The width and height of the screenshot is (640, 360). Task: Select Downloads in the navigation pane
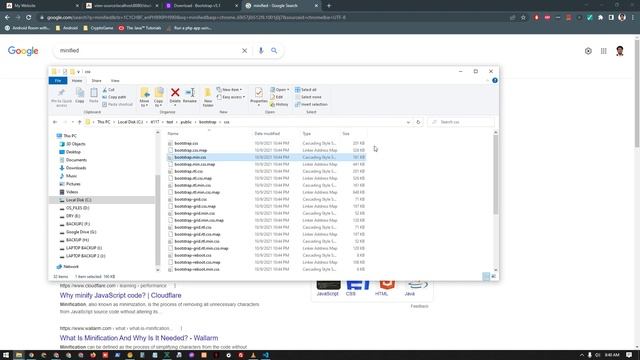76,168
